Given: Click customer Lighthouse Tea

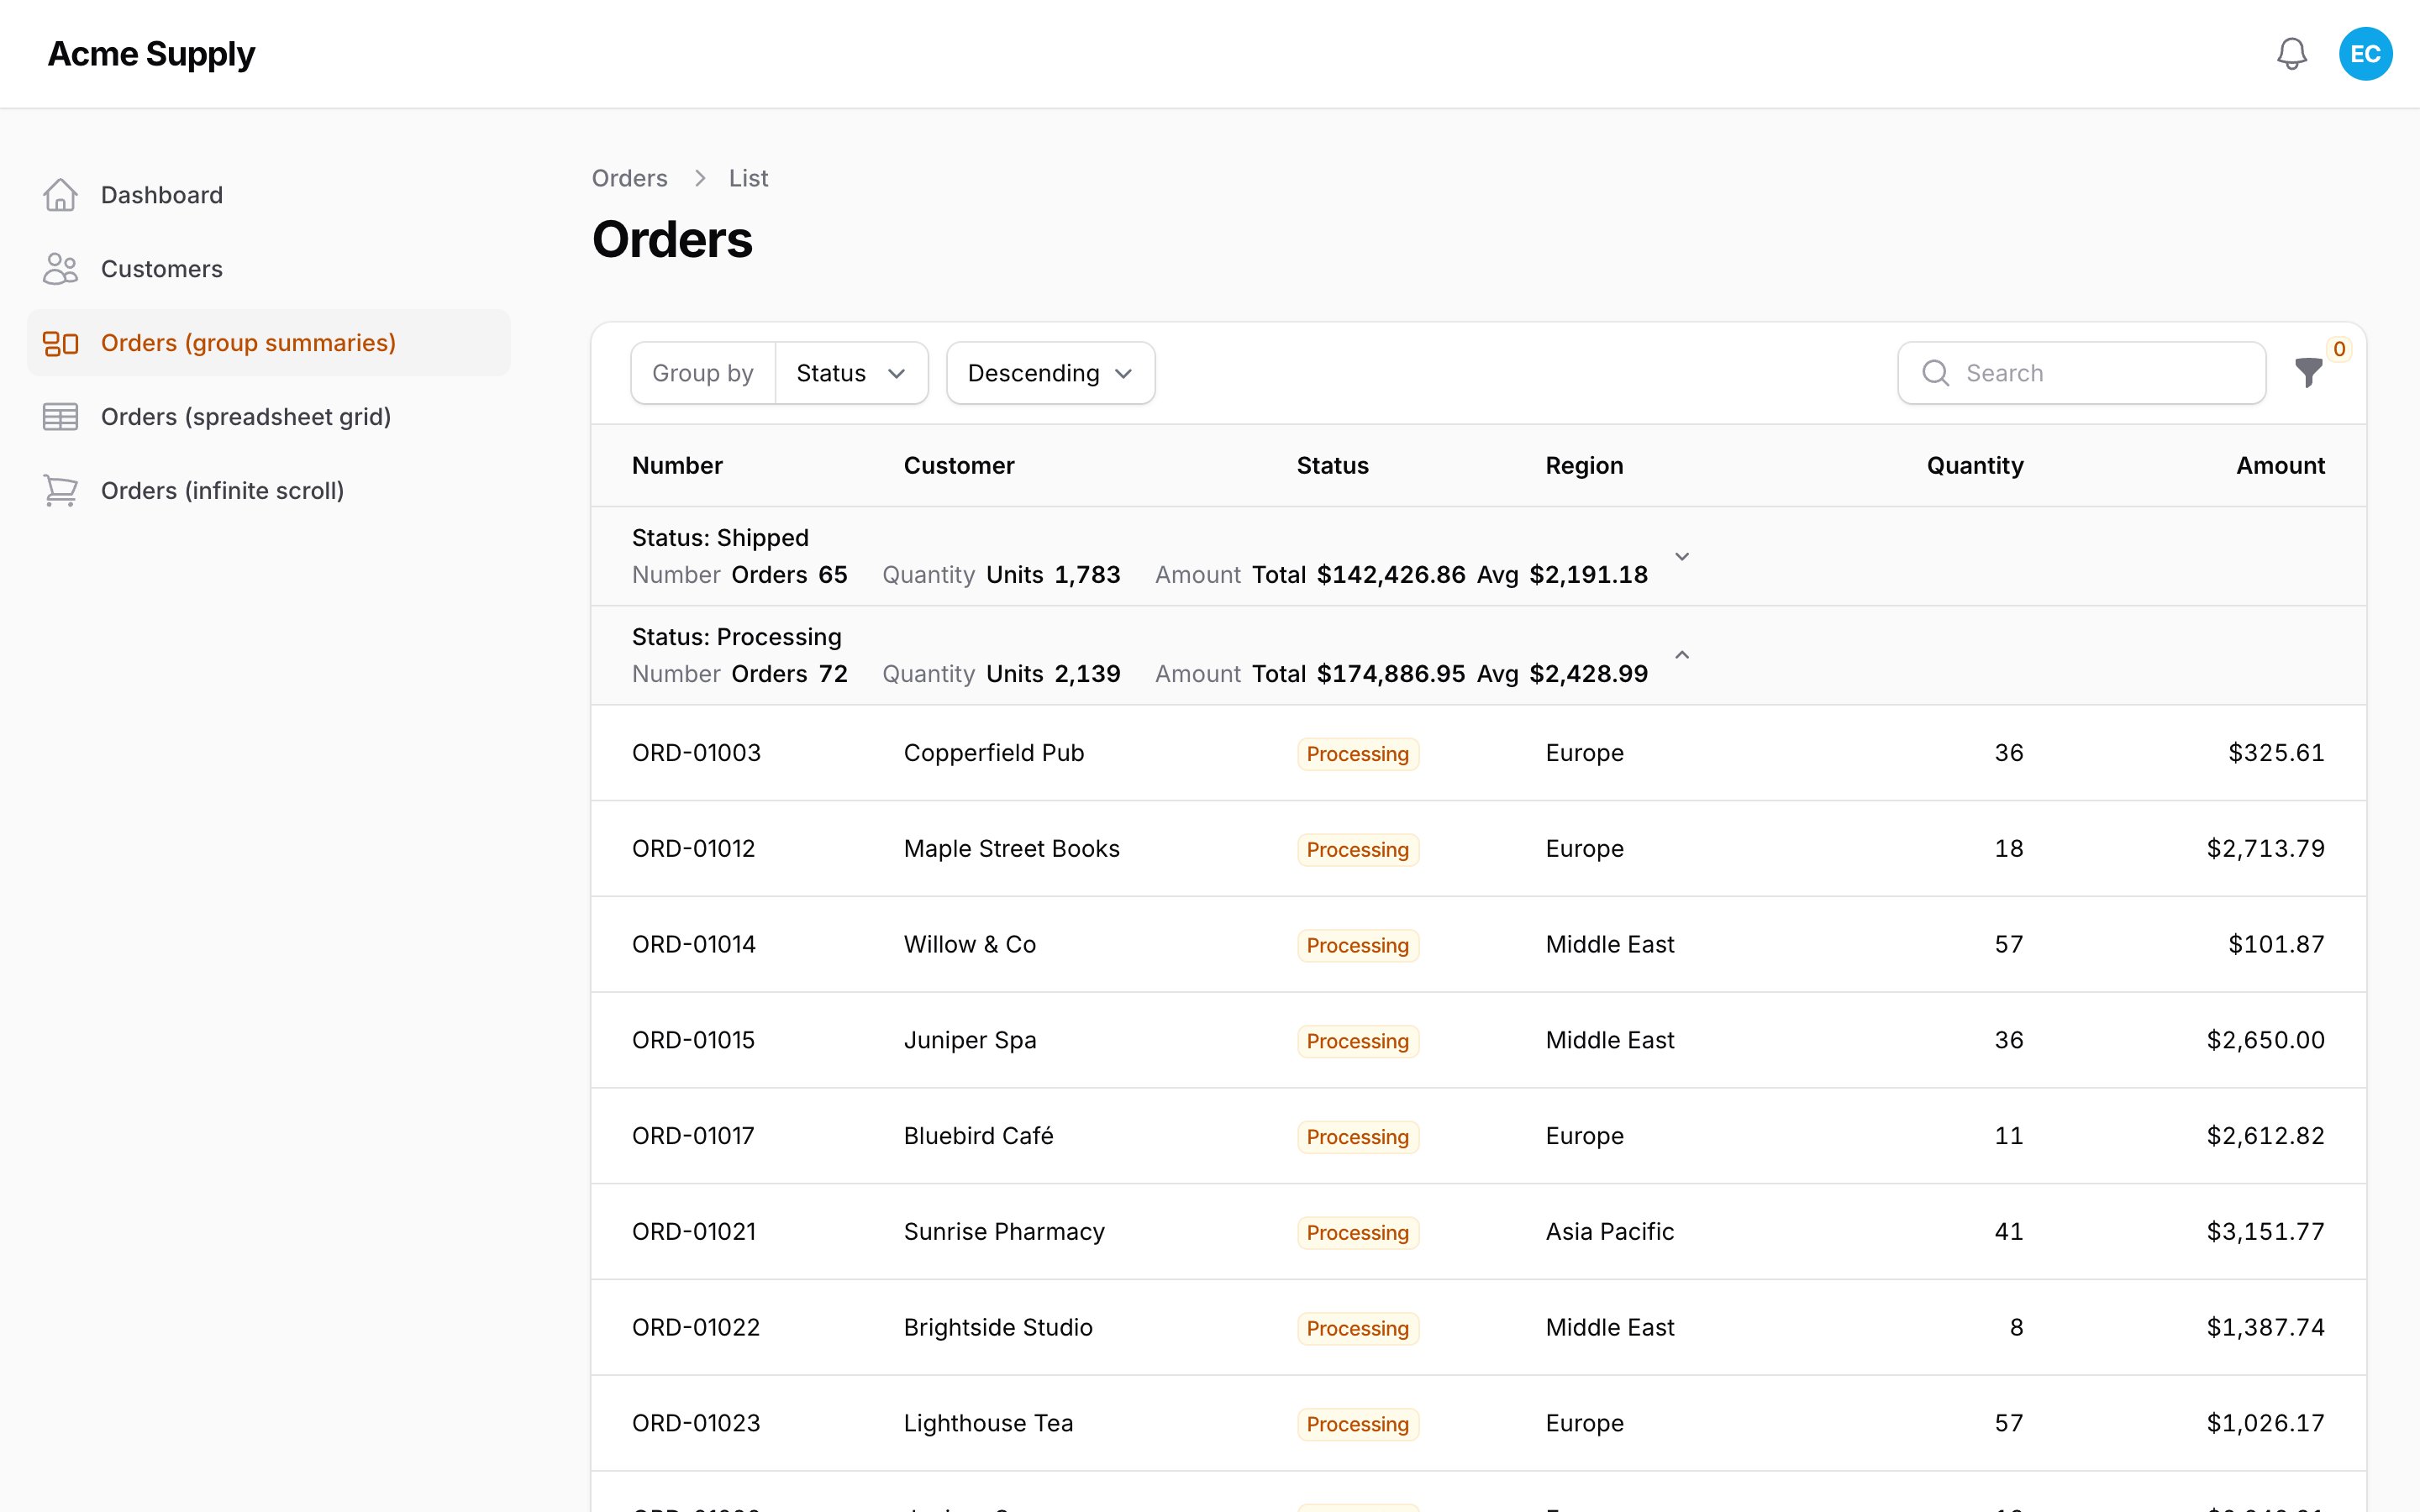Looking at the screenshot, I should click(988, 1423).
